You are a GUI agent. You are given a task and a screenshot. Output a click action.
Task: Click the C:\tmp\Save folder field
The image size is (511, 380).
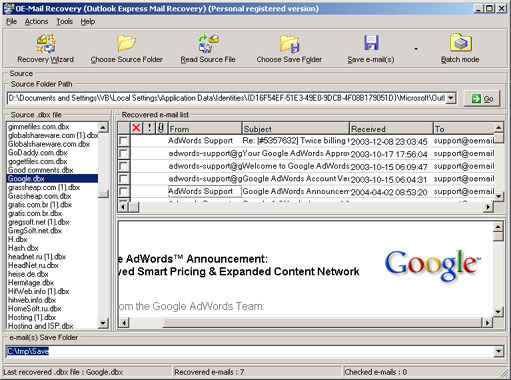[x=250, y=351]
